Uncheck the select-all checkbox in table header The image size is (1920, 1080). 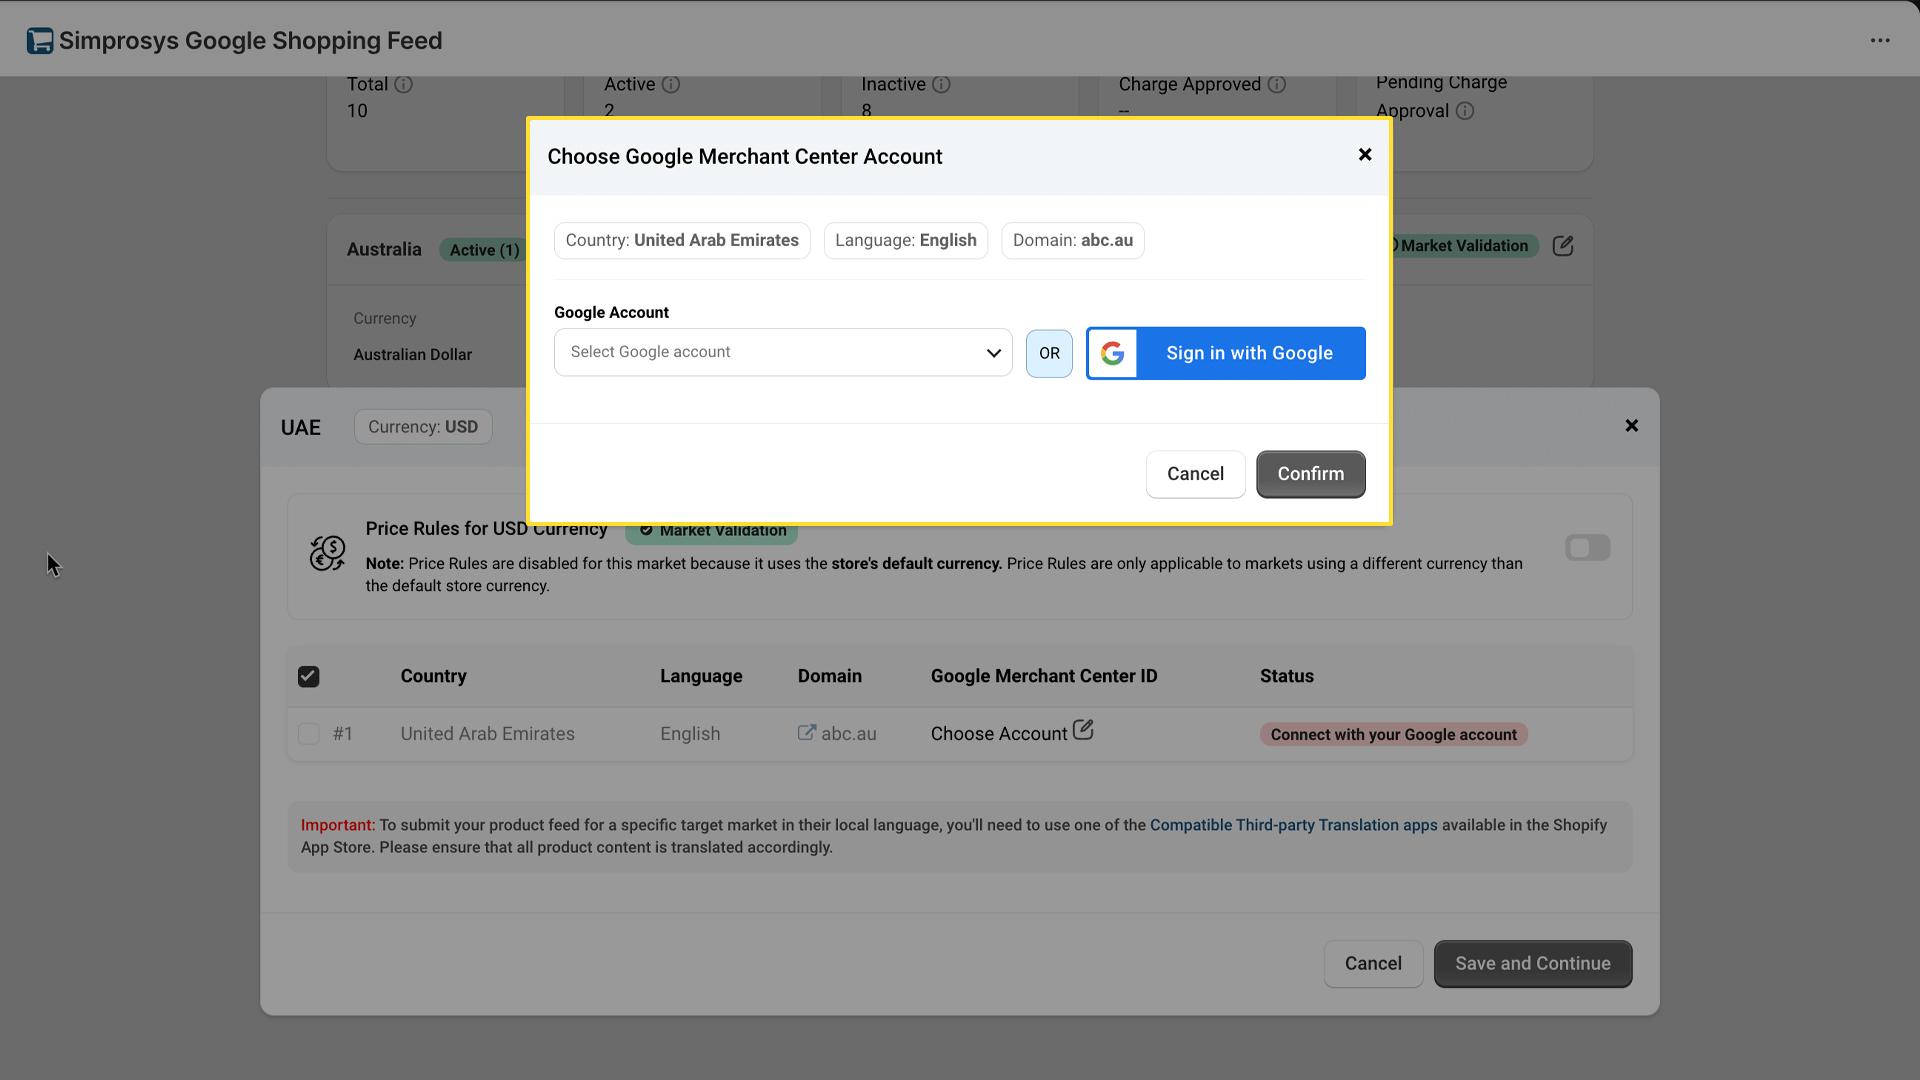pos(308,676)
